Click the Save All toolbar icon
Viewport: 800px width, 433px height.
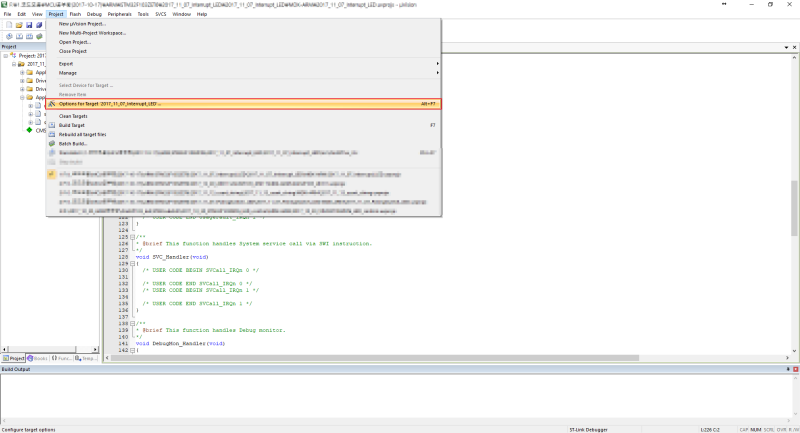click(38, 25)
